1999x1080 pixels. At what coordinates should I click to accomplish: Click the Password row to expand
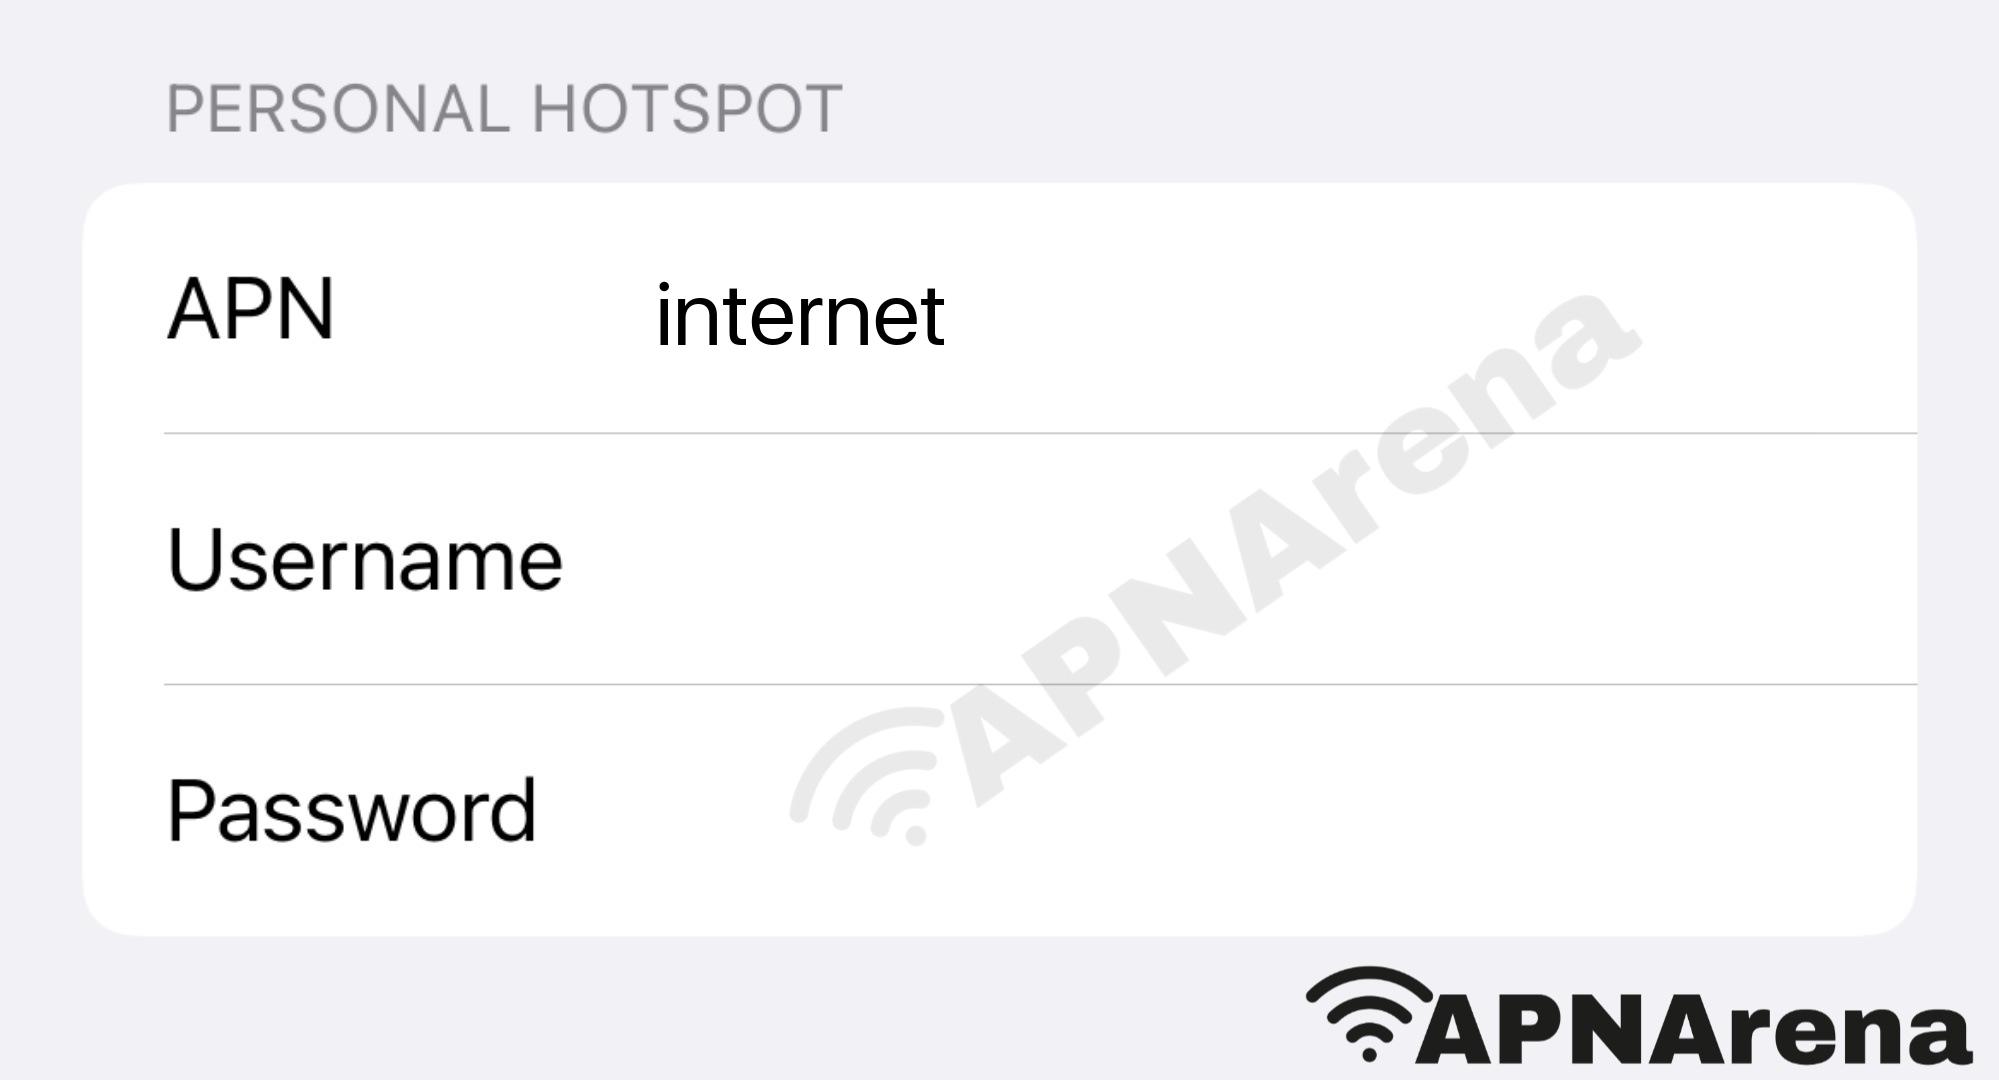[x=1000, y=811]
